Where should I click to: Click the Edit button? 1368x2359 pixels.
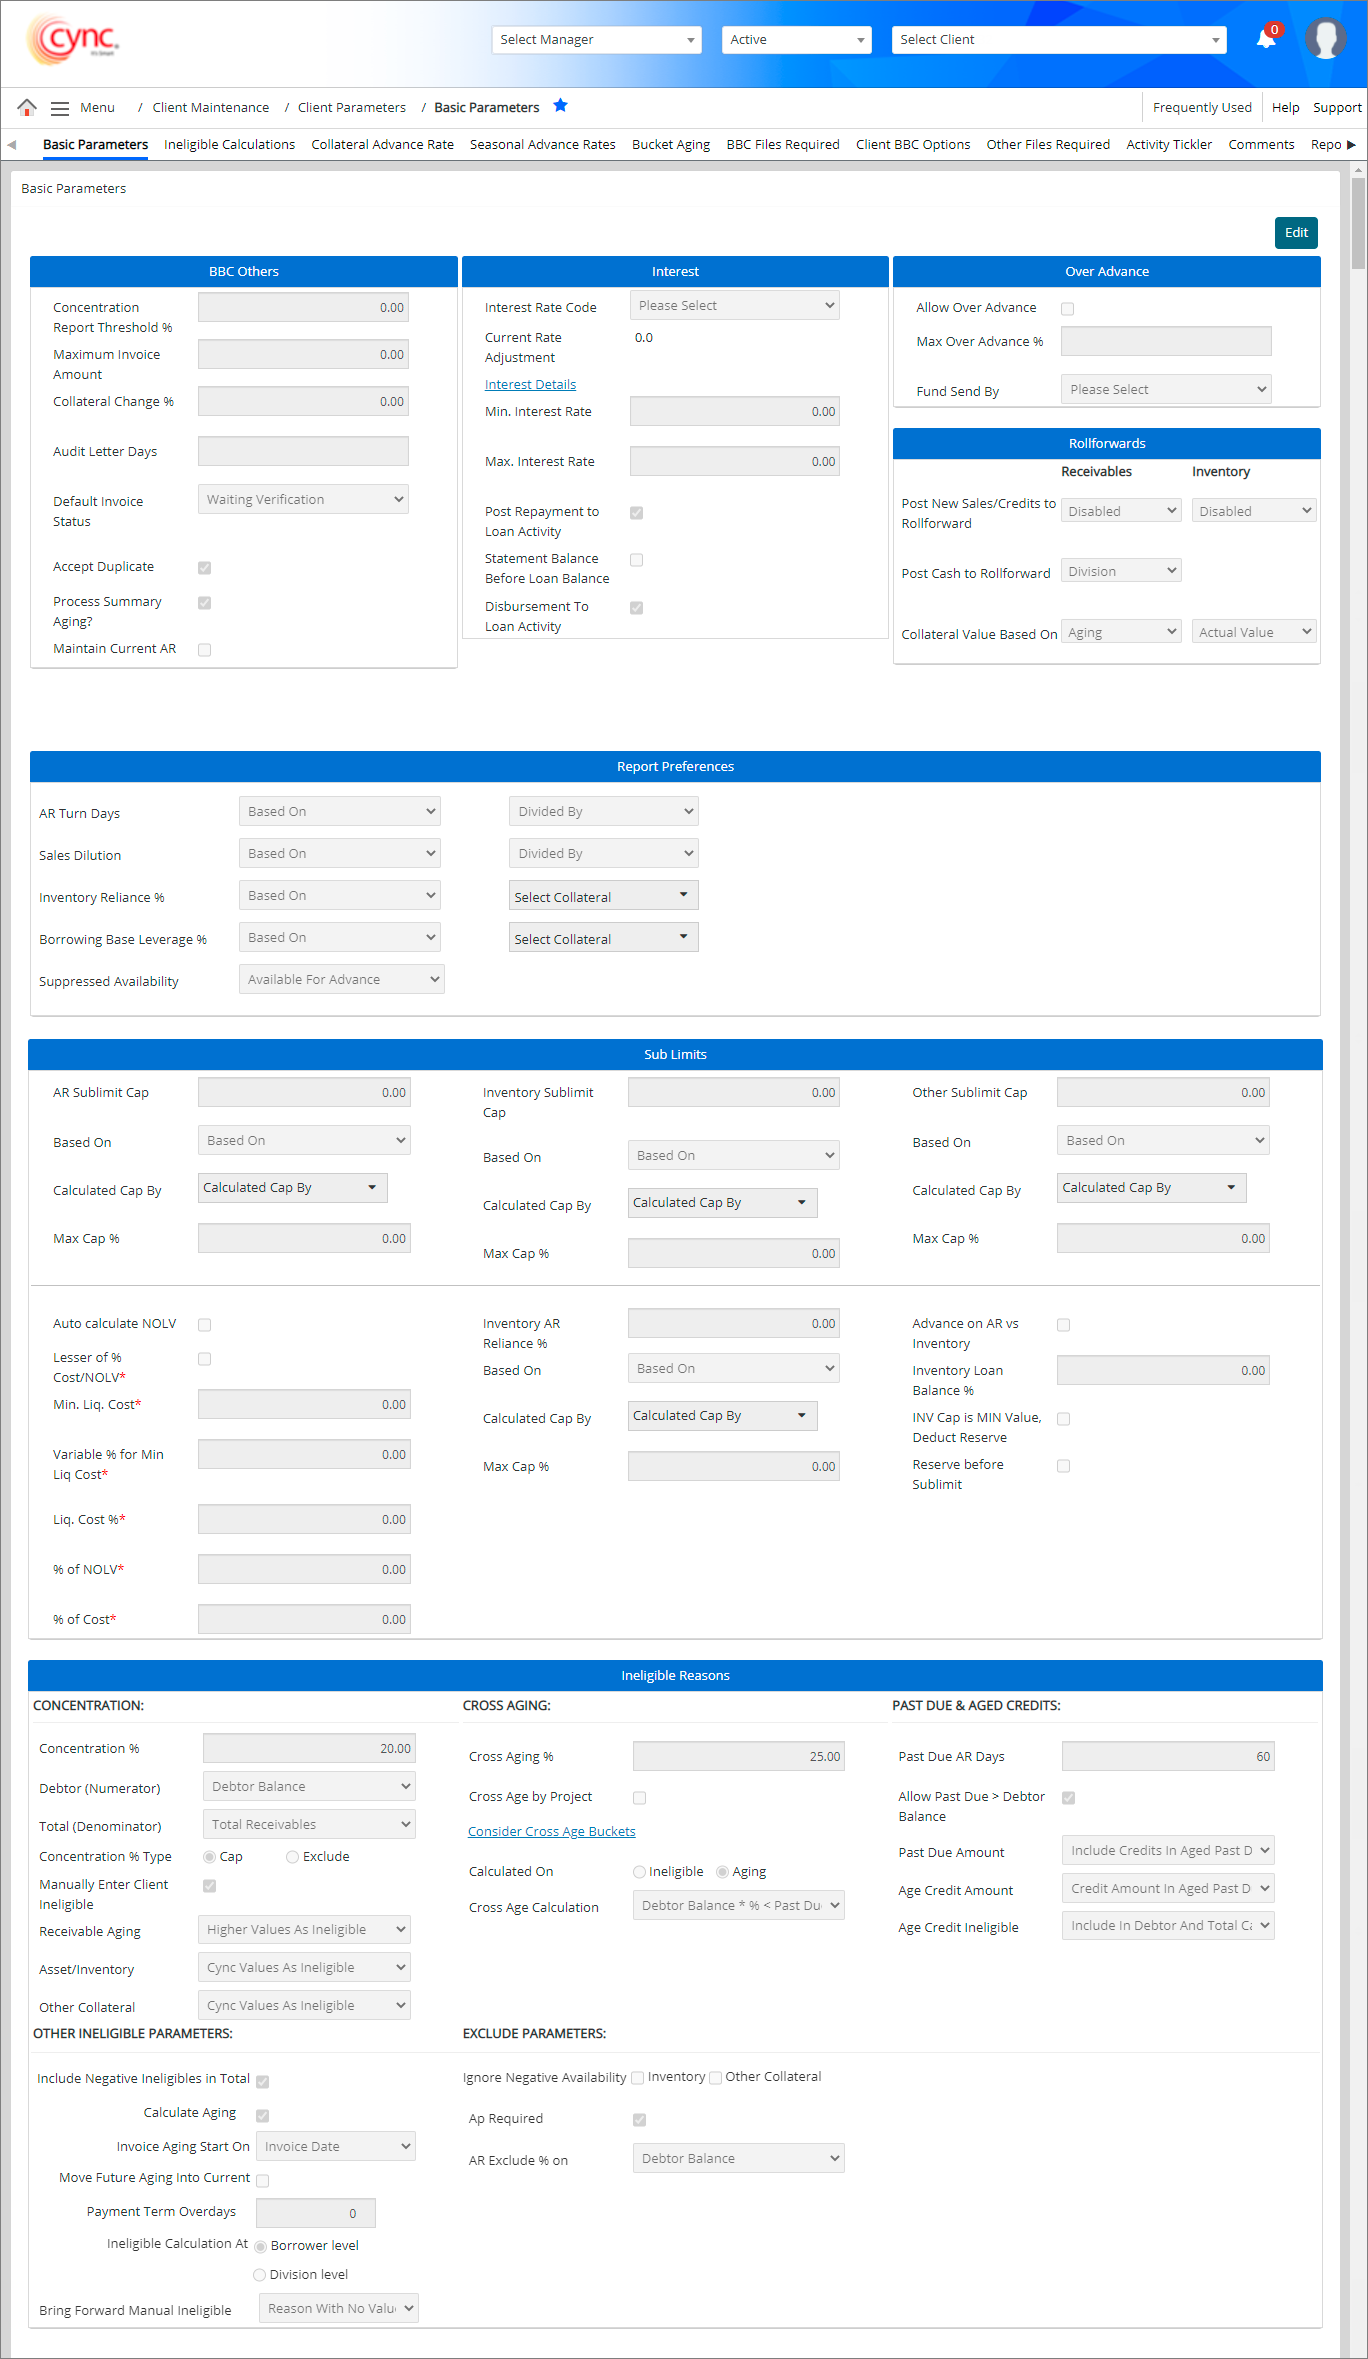pos(1296,233)
